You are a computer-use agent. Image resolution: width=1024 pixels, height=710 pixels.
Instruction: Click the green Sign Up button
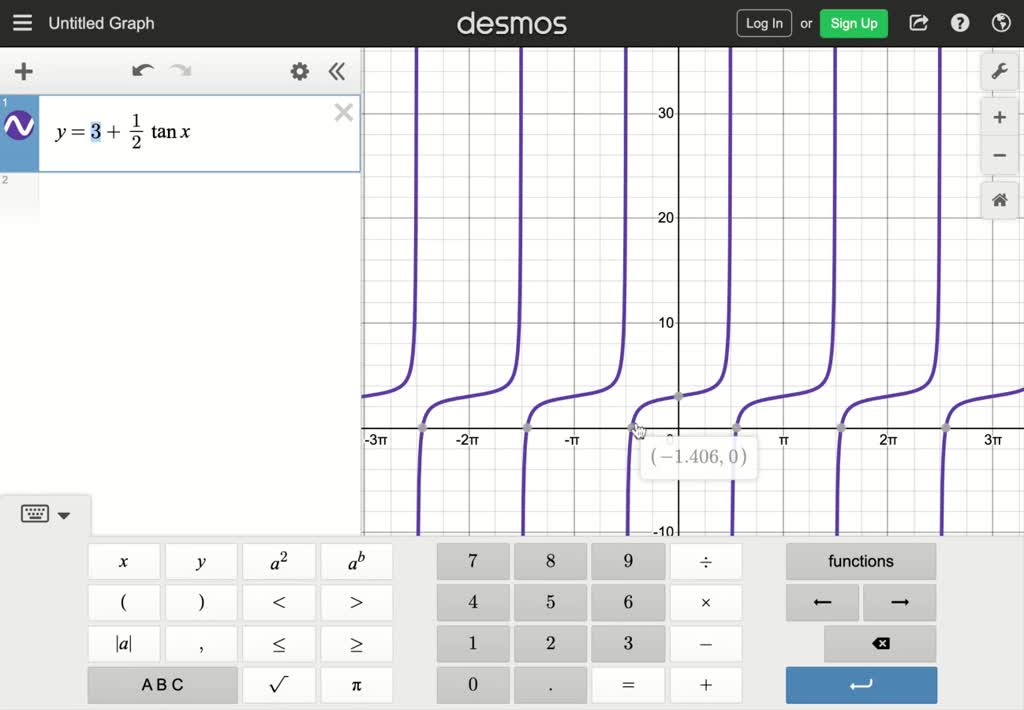coord(853,23)
